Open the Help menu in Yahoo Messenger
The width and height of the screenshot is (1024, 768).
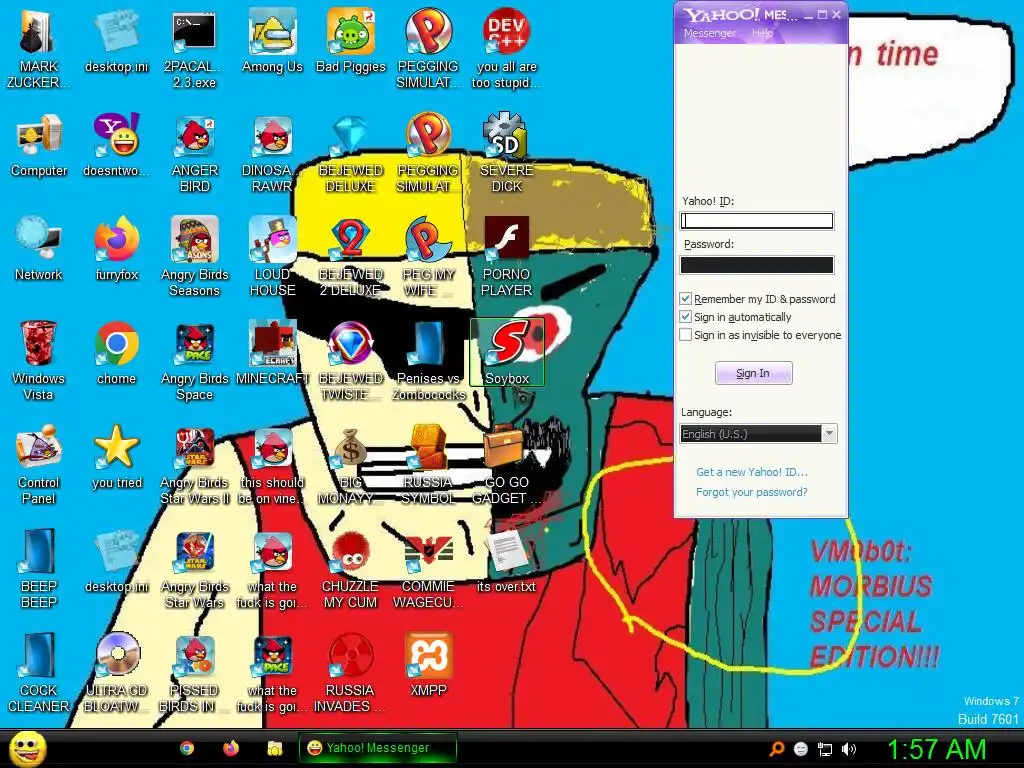point(761,33)
